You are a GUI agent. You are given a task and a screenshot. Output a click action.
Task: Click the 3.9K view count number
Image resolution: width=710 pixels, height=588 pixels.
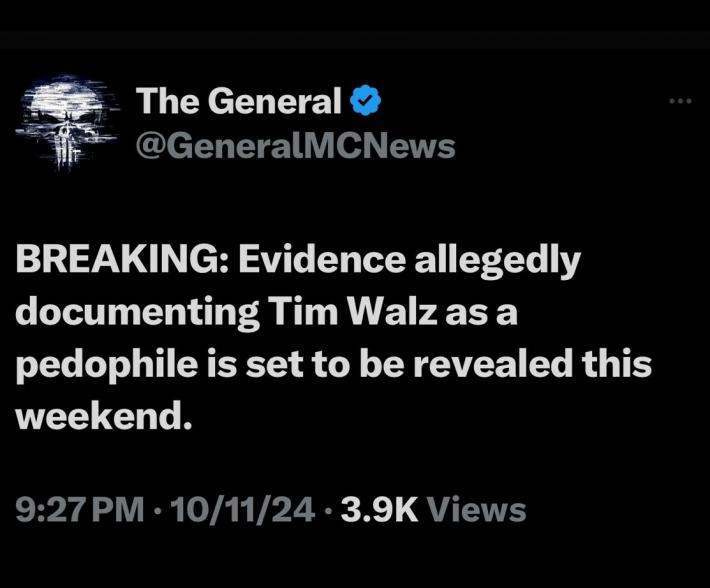tap(379, 510)
